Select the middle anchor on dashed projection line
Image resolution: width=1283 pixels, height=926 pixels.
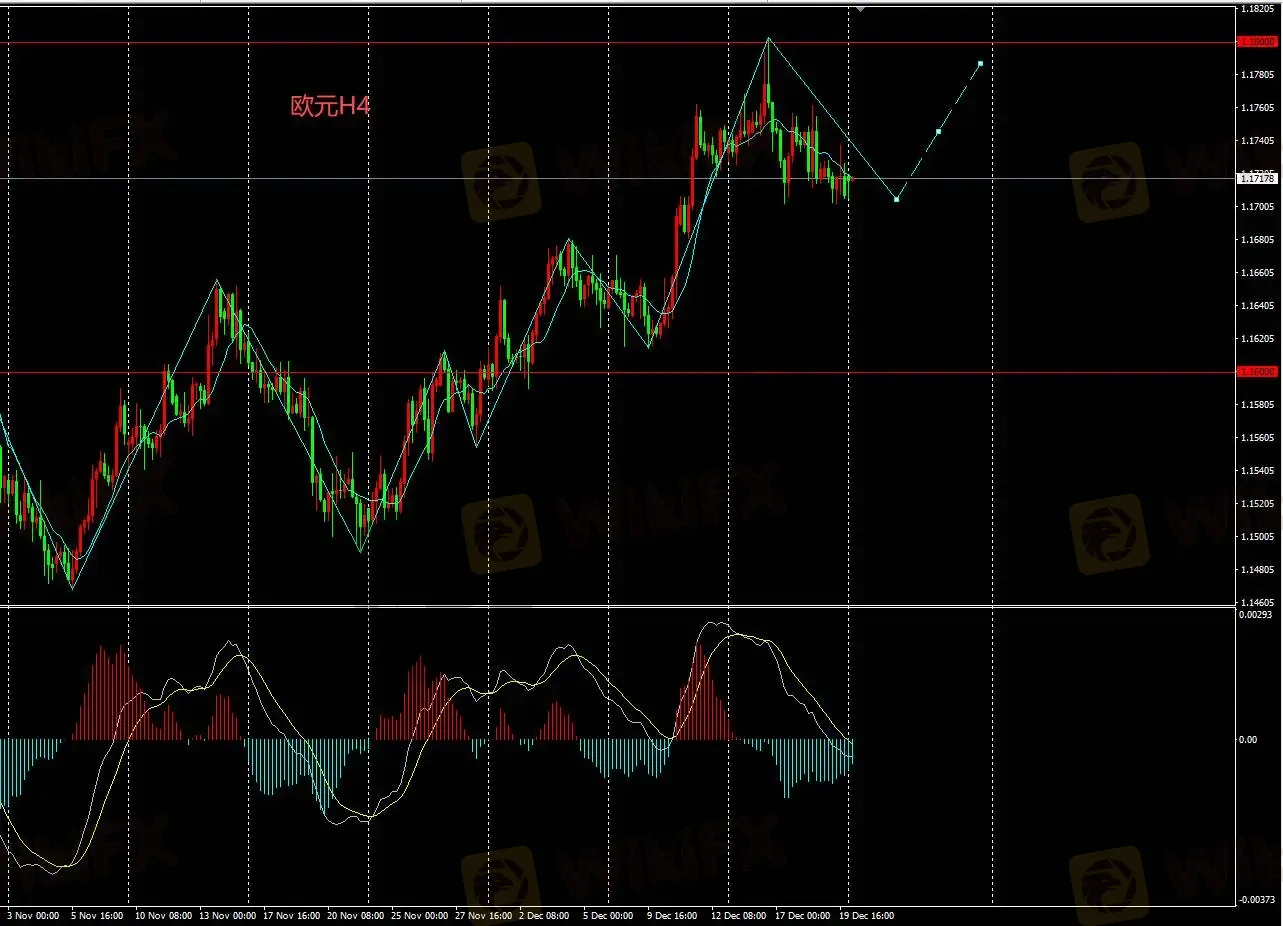(938, 131)
